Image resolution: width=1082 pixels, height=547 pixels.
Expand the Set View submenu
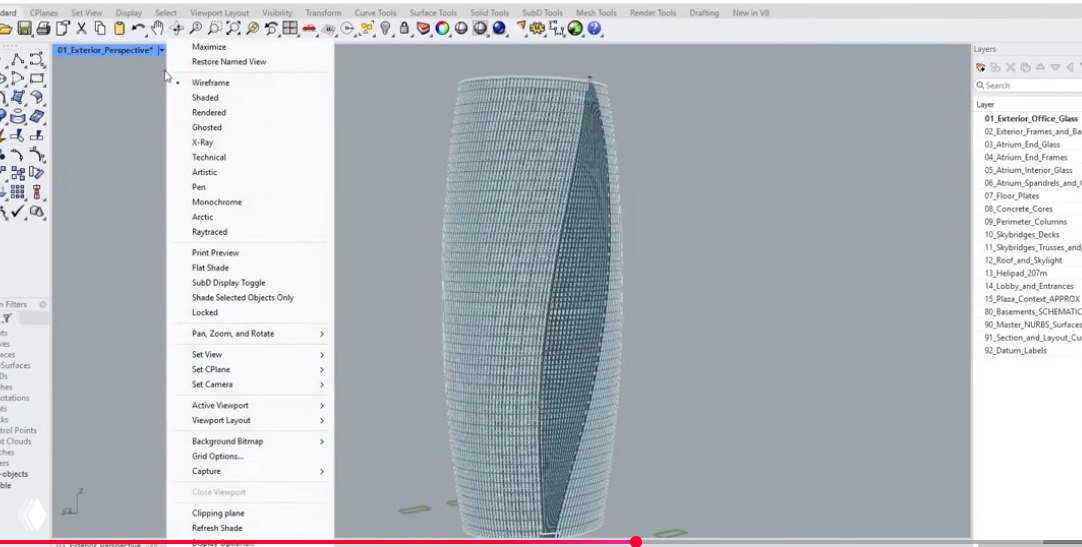point(250,355)
